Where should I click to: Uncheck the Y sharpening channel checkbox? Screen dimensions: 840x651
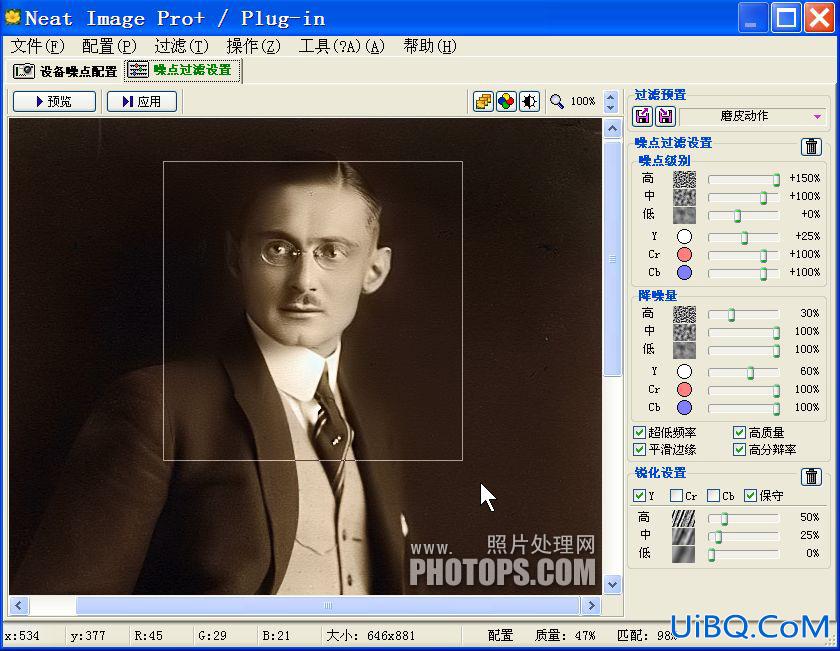coord(639,496)
